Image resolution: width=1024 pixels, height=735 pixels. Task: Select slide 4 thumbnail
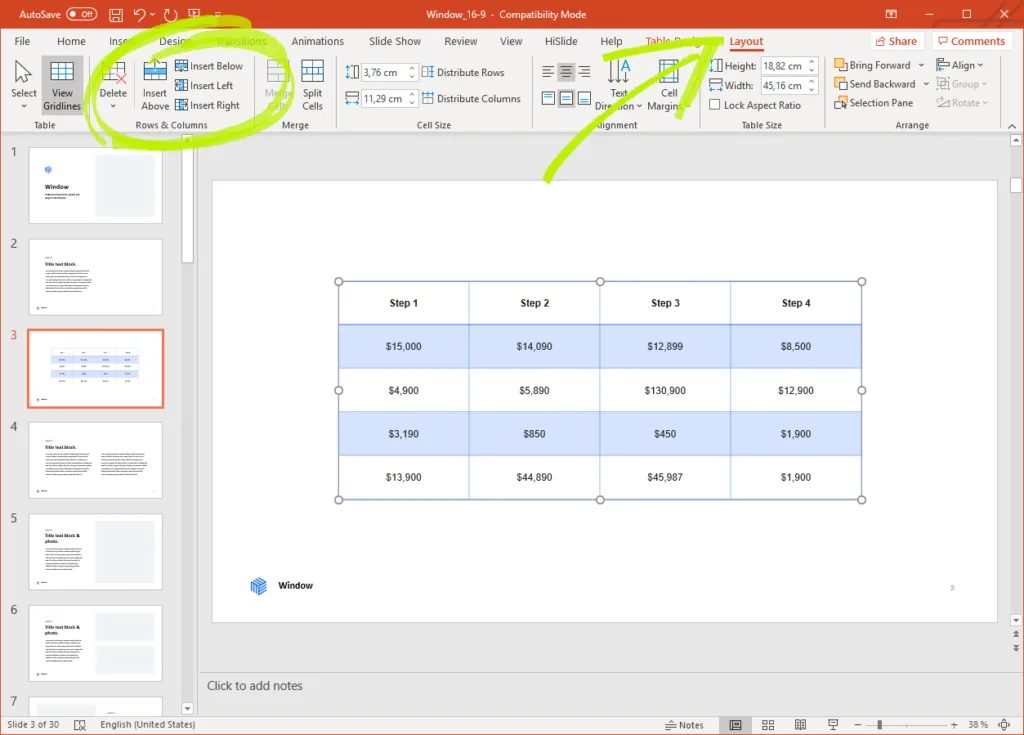[95, 460]
